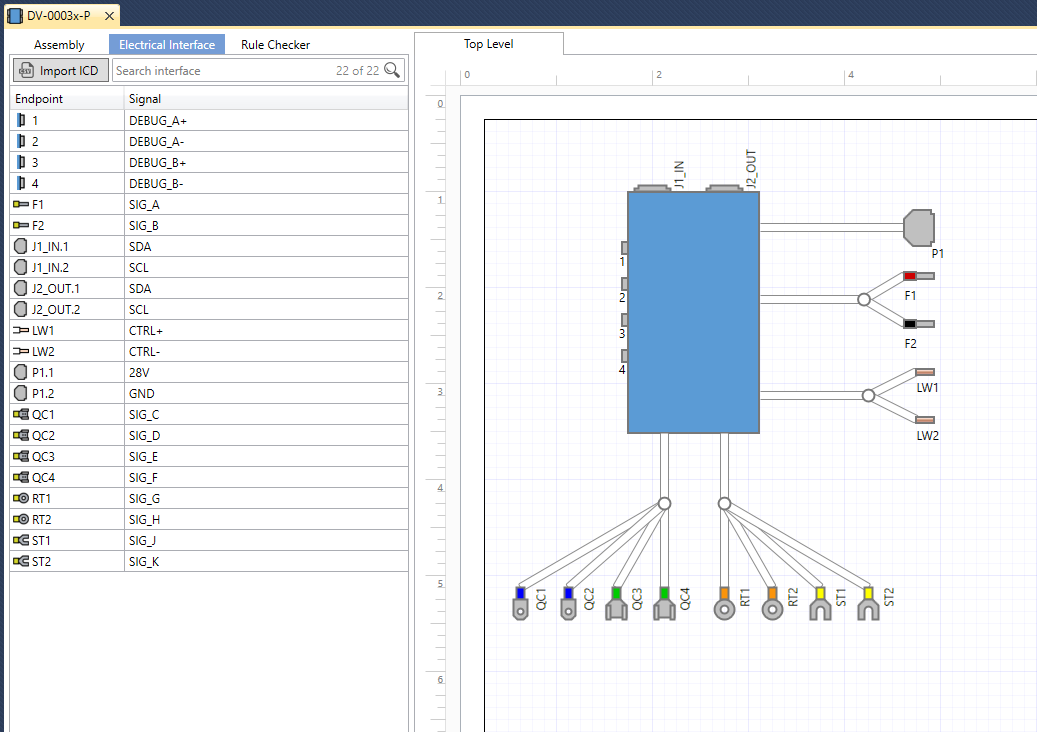Viewport: 1037px width, 732px height.
Task: Select the F2 black ferrule endpoint
Action: click(x=918, y=324)
